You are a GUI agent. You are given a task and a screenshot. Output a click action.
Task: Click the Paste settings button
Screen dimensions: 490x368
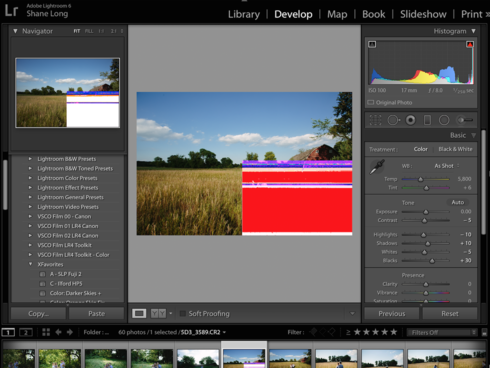click(96, 314)
